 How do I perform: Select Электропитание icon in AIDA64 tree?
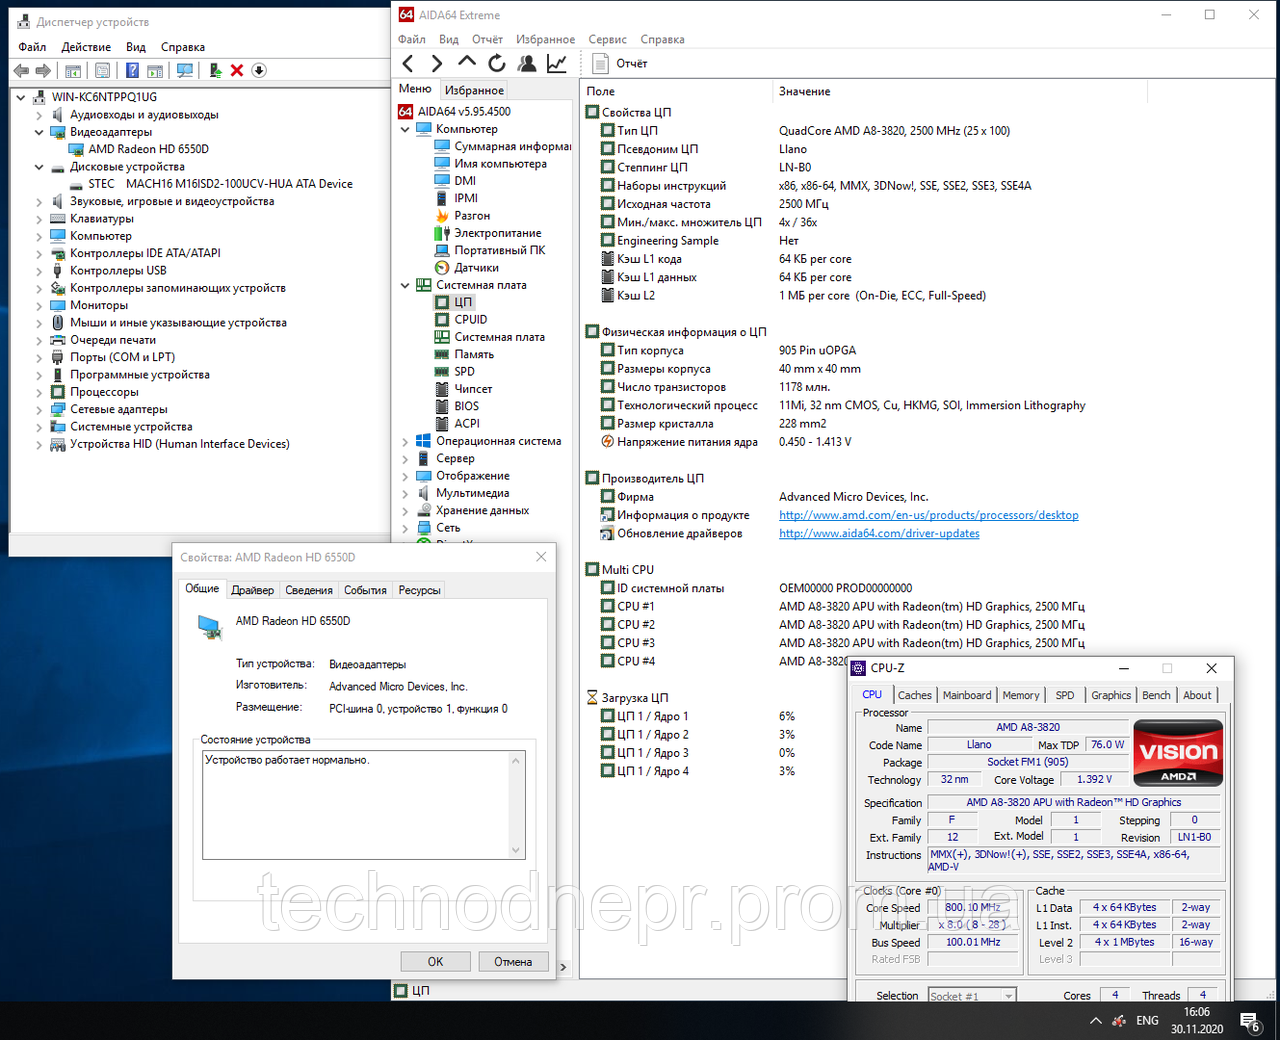442,233
